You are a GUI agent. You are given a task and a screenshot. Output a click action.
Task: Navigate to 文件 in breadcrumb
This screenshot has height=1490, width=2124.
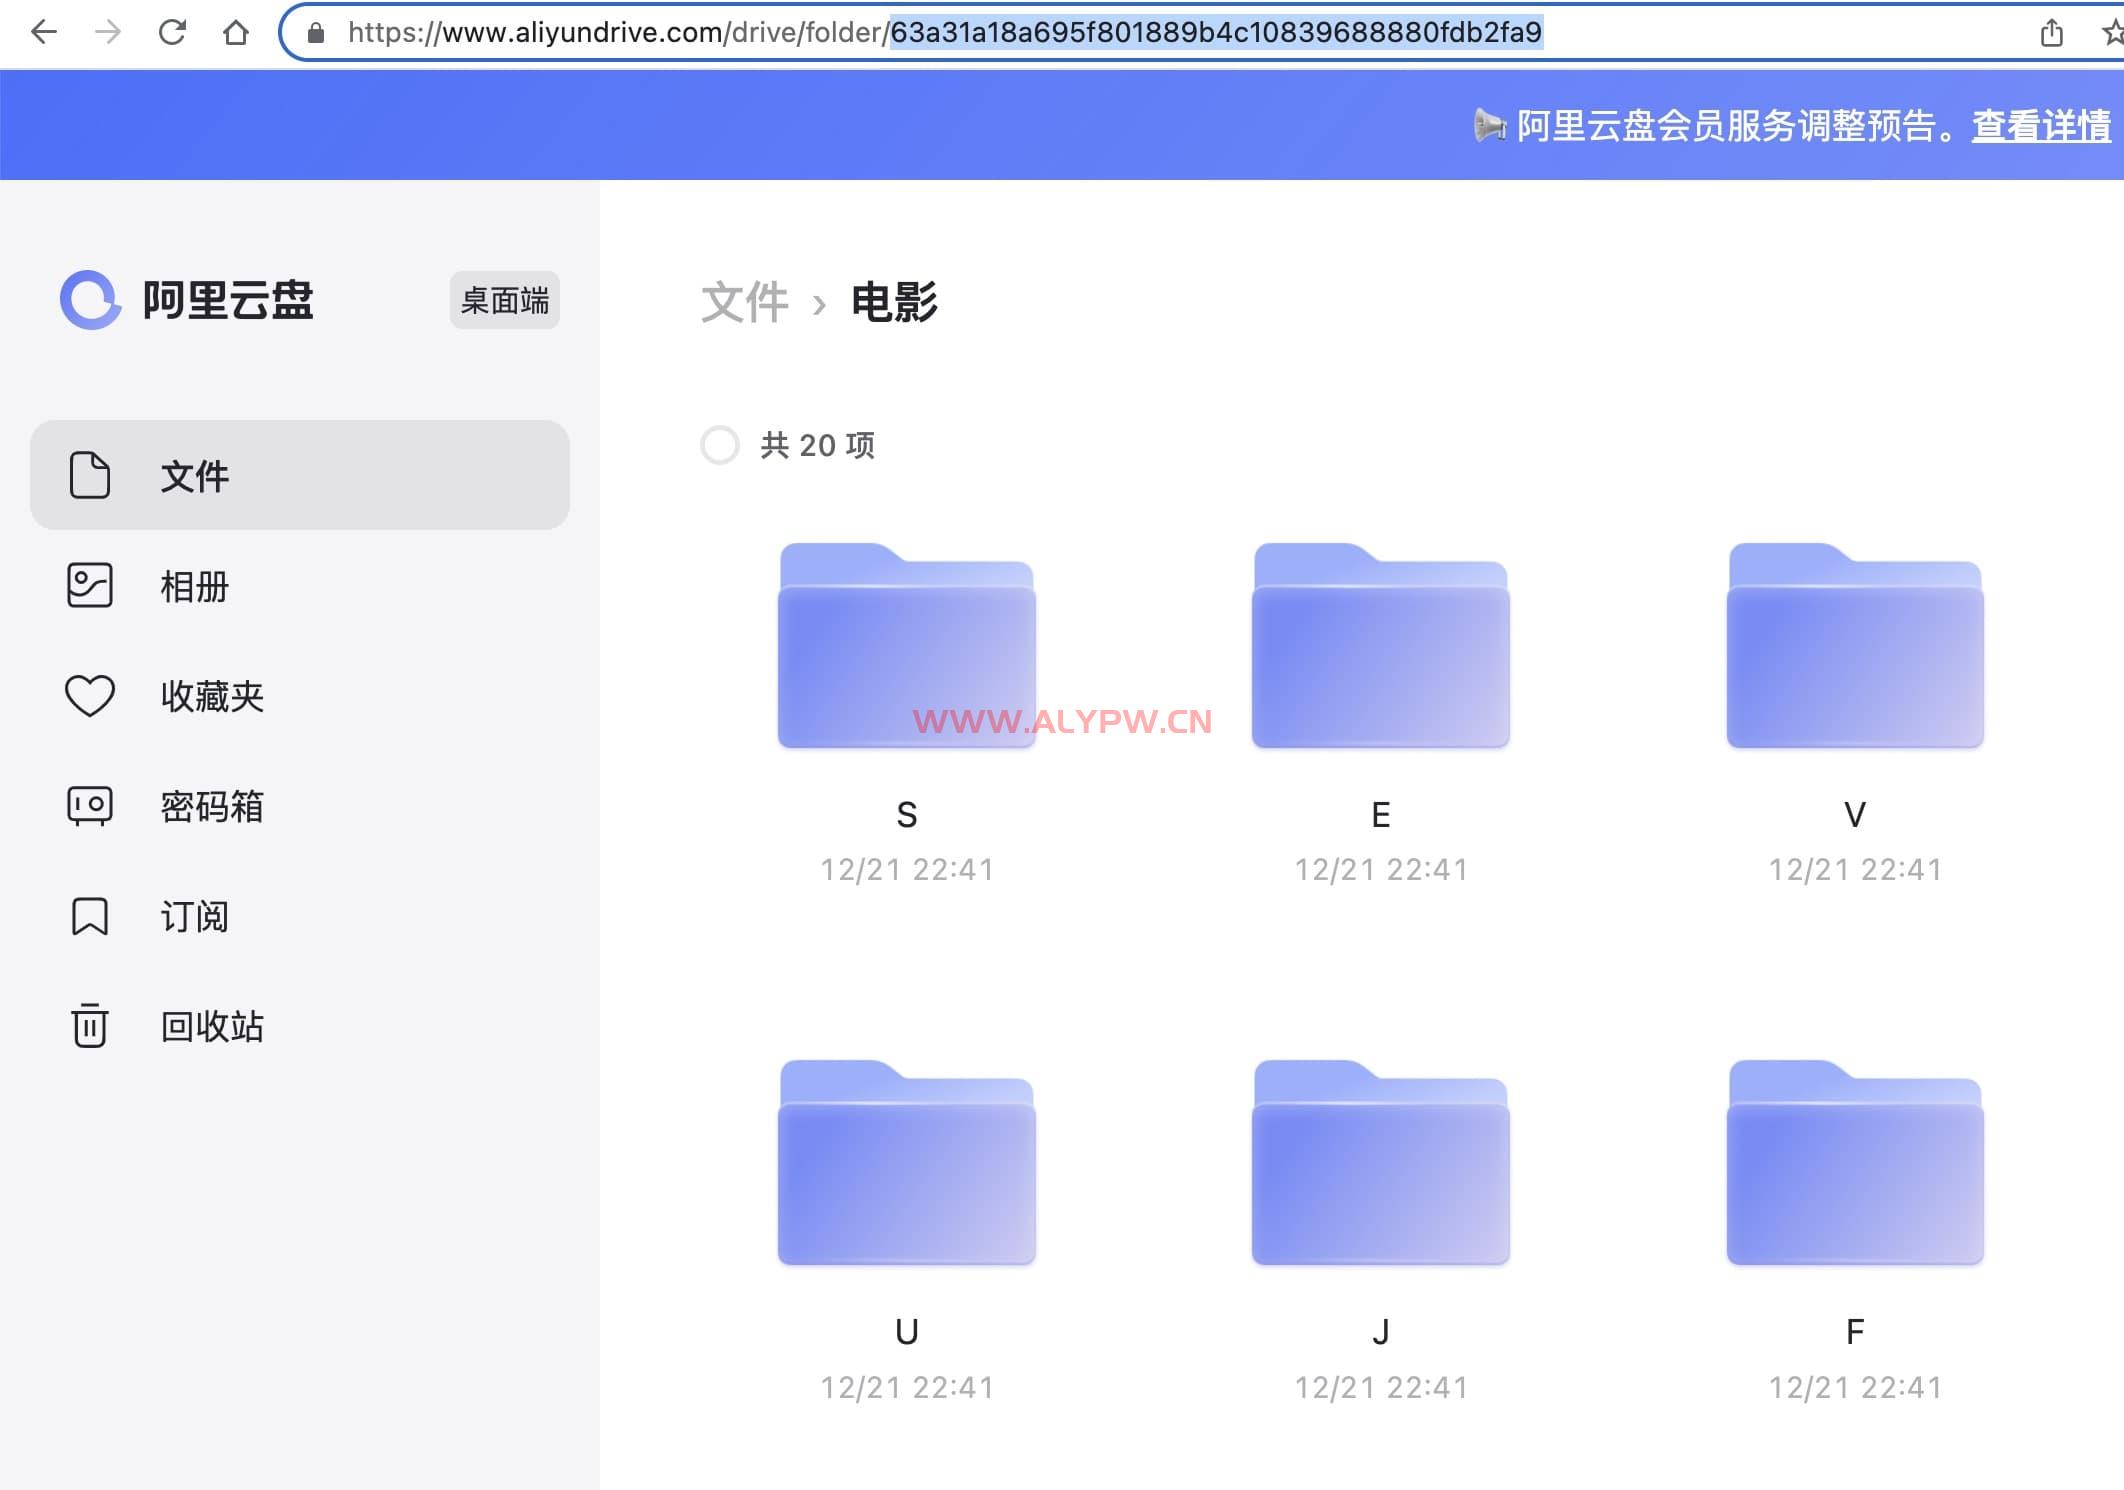coord(744,302)
